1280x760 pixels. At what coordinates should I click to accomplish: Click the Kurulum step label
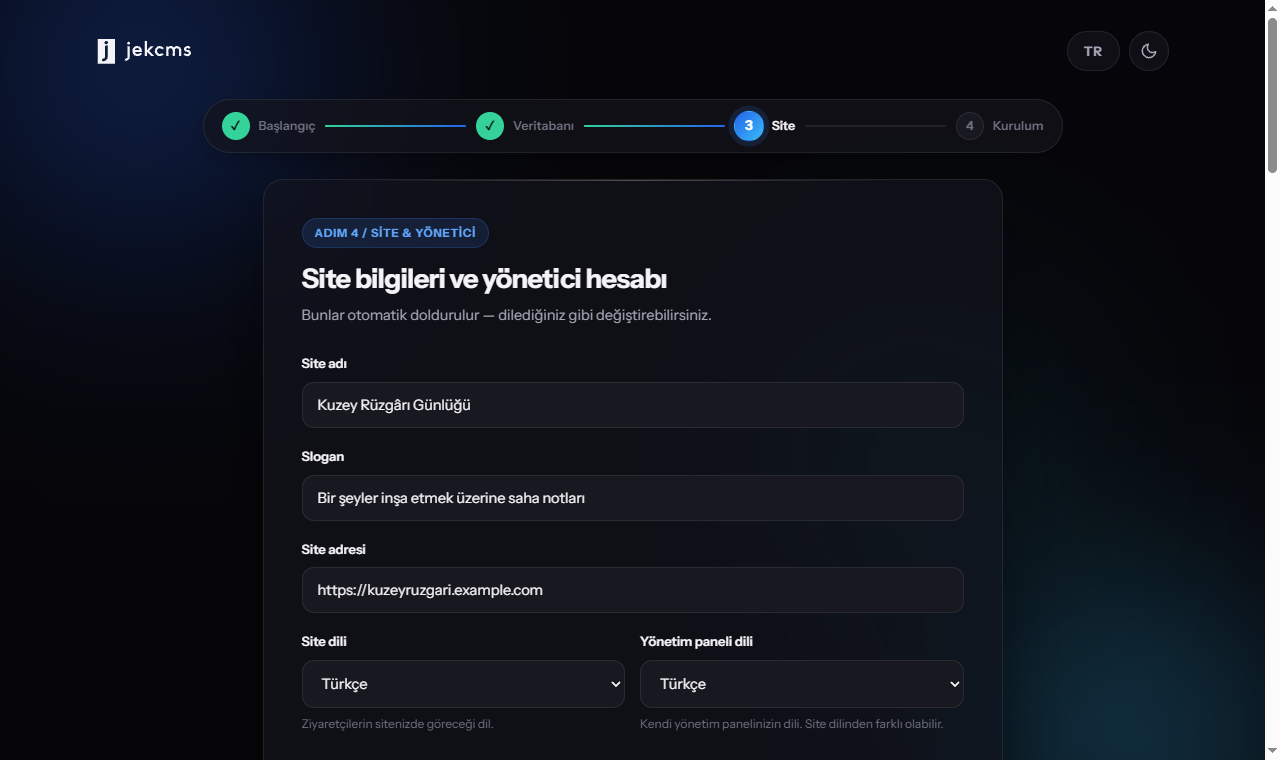[1018, 126]
